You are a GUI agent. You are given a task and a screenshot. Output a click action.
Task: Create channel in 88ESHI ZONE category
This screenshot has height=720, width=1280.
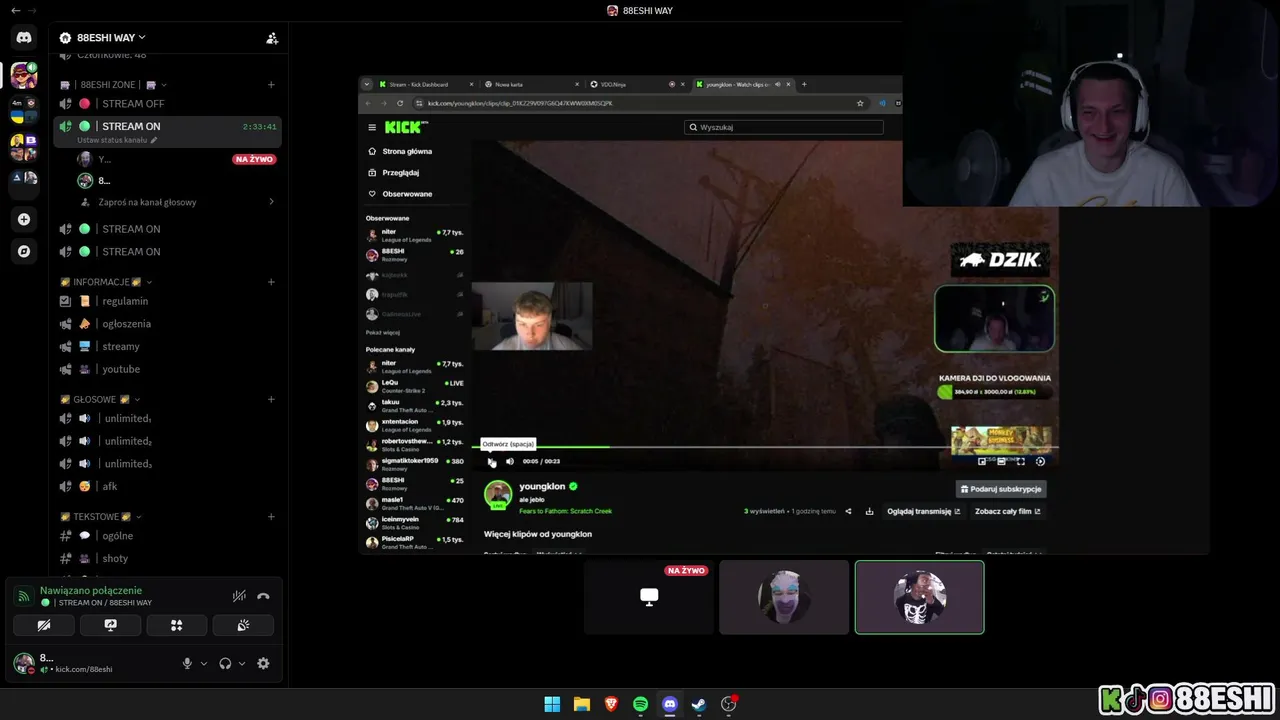[x=271, y=85]
